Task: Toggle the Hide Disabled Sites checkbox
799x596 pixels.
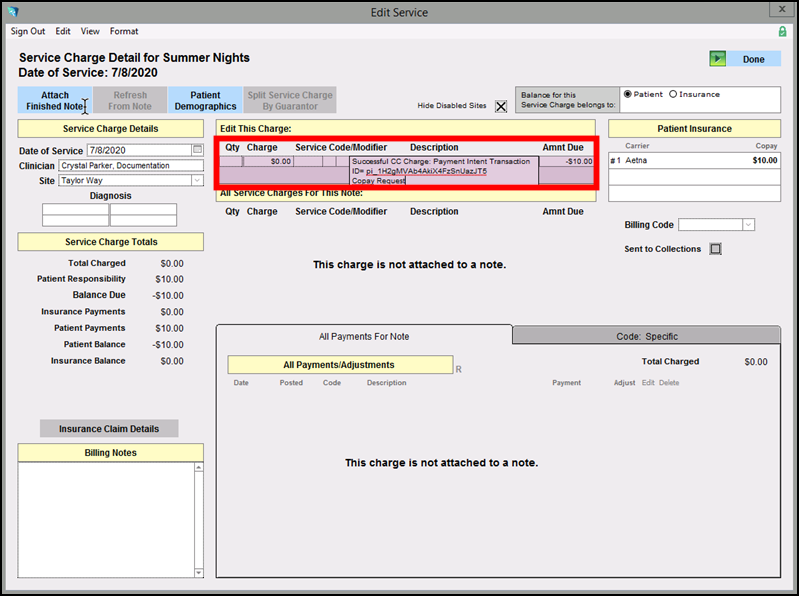Action: [x=501, y=107]
